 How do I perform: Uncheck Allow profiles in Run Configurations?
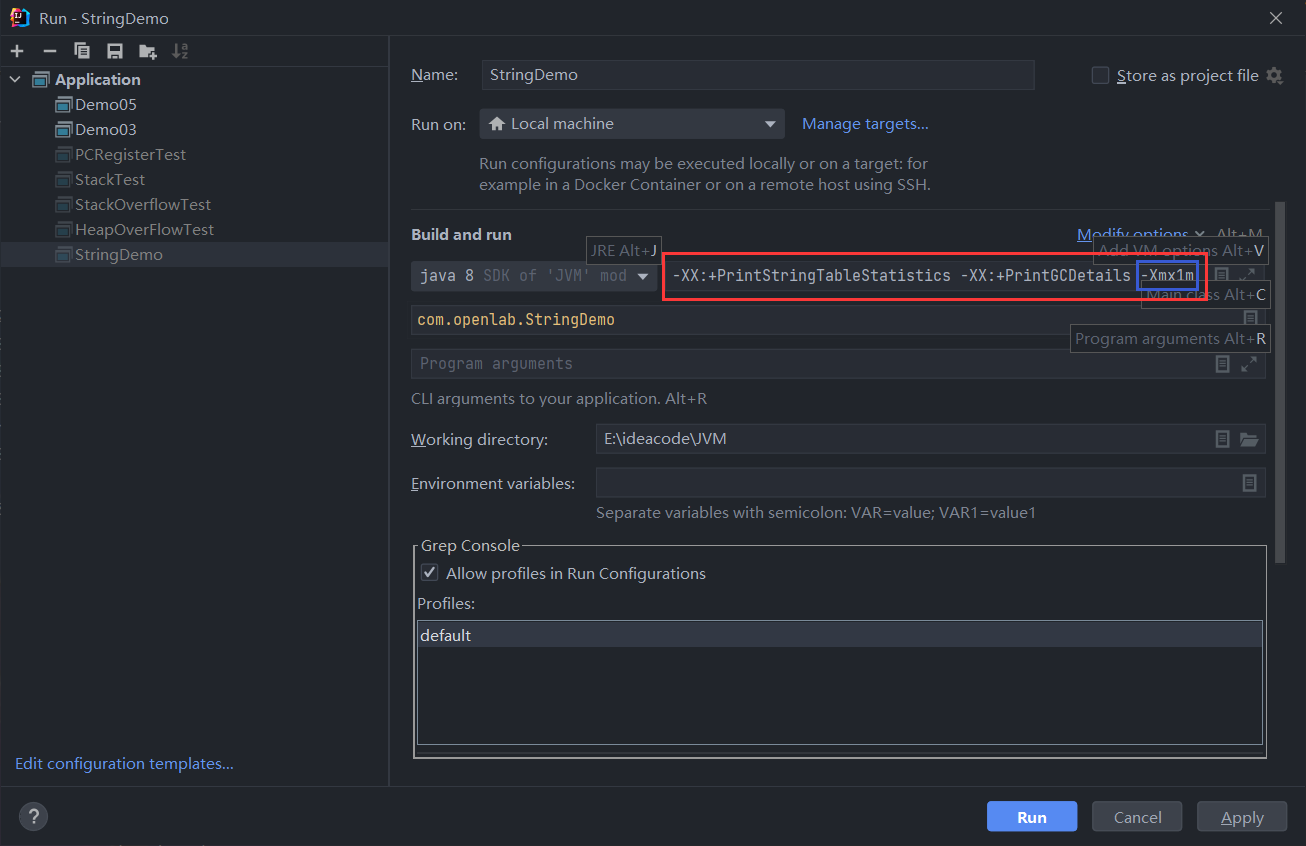click(x=429, y=573)
